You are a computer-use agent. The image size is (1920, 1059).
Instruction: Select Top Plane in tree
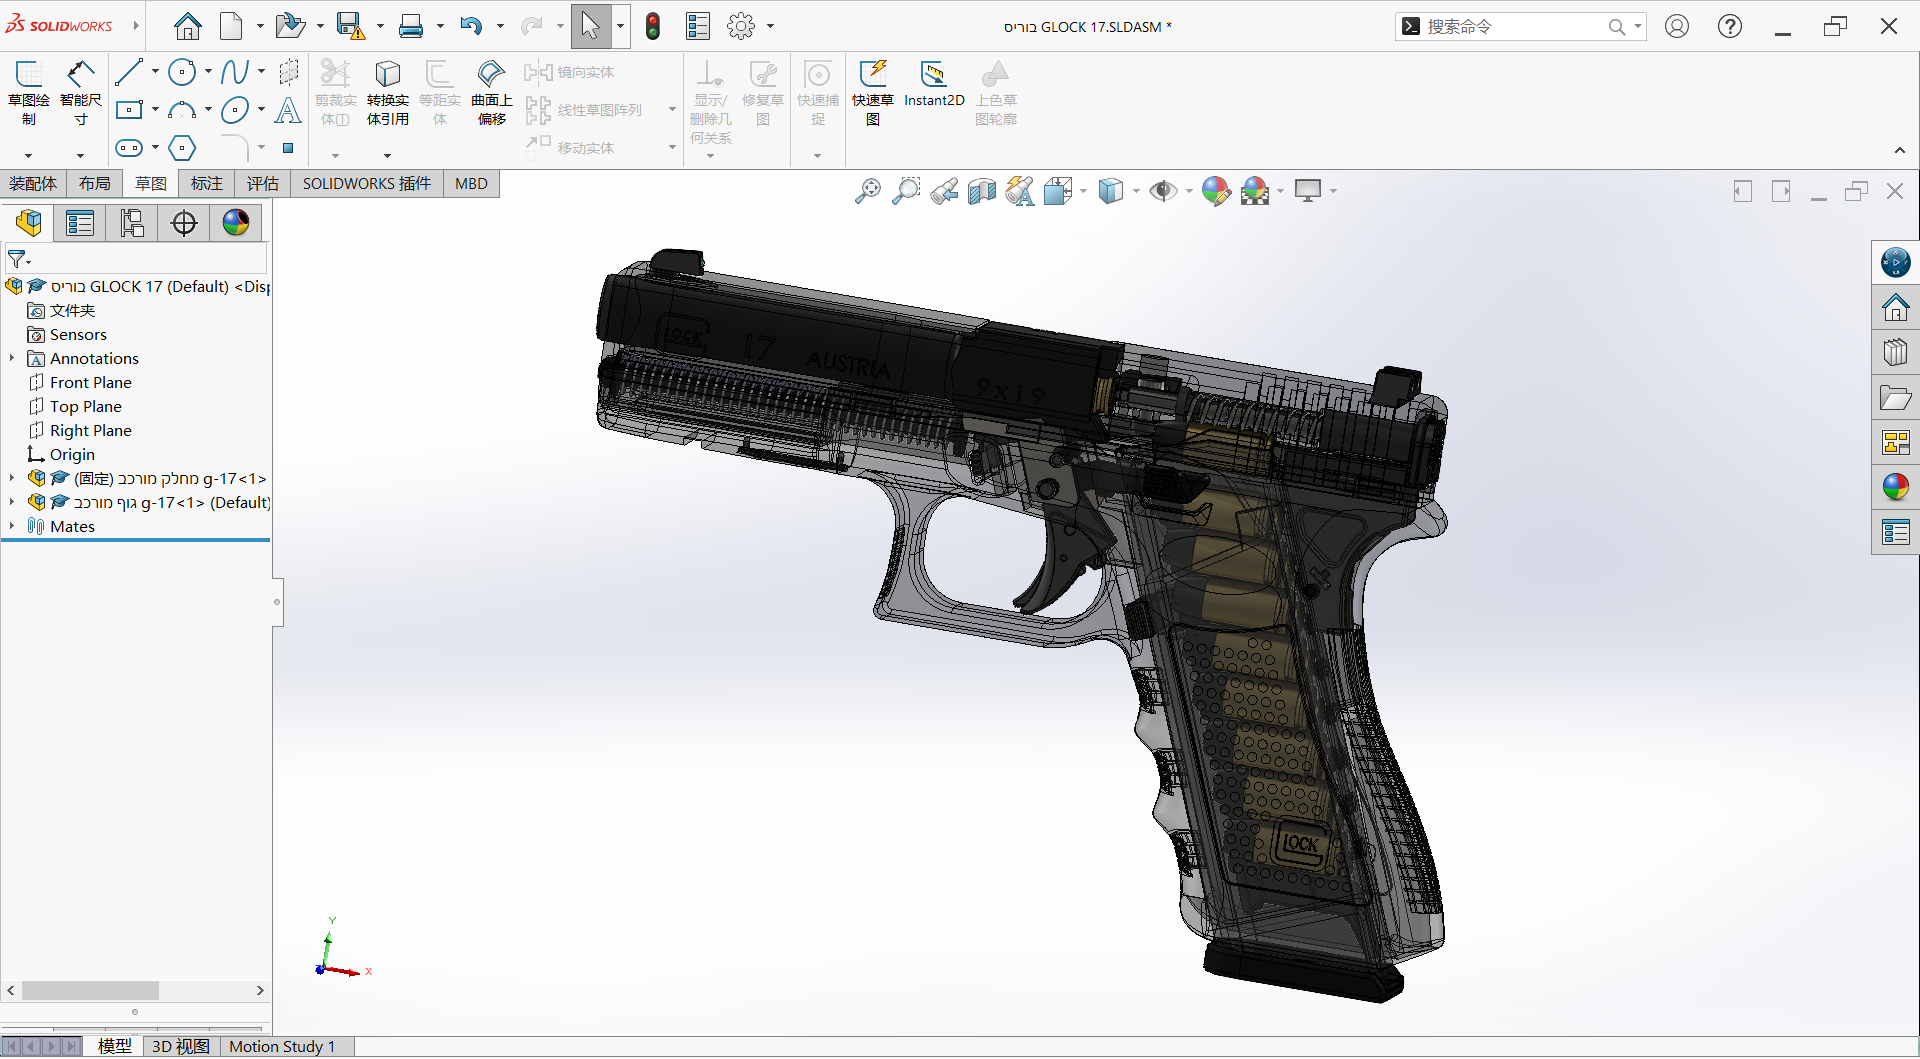click(x=86, y=406)
